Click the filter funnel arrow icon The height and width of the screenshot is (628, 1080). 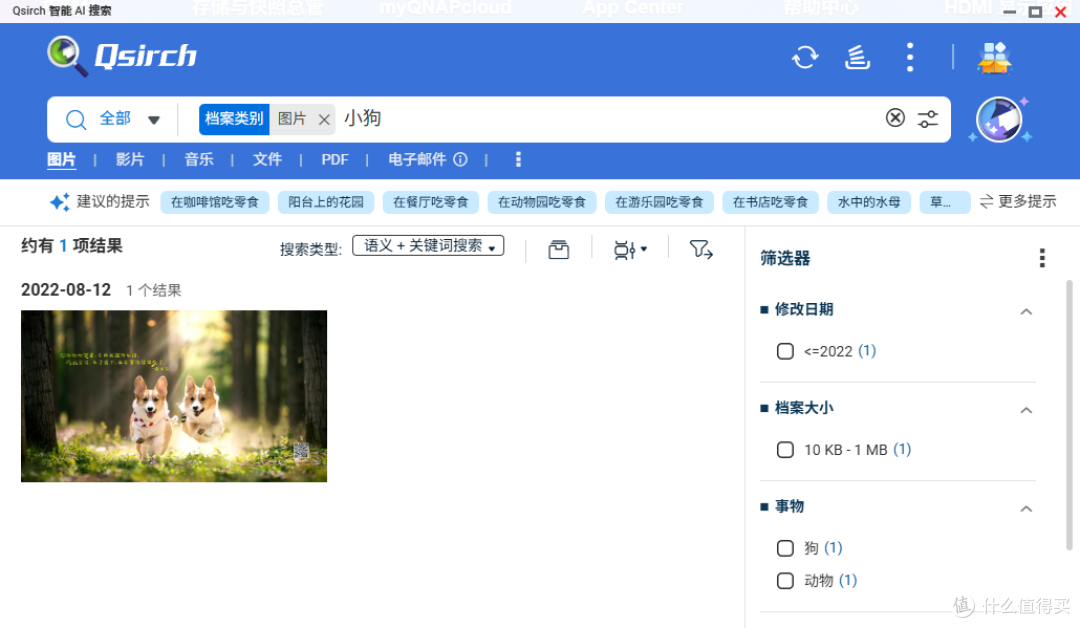(x=700, y=249)
